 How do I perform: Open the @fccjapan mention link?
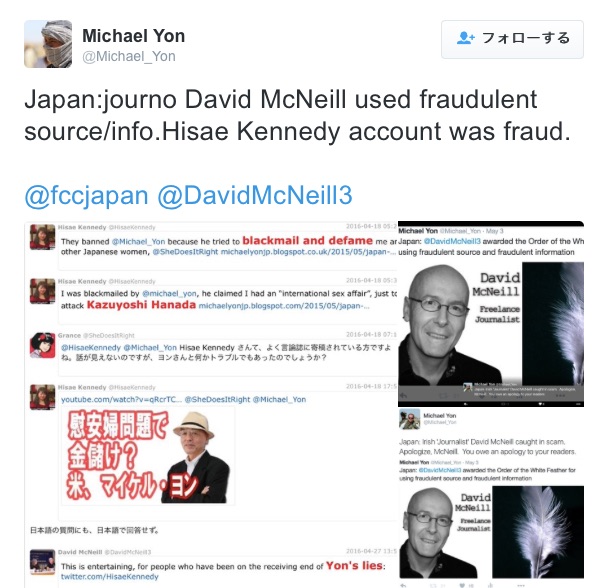click(x=86, y=195)
